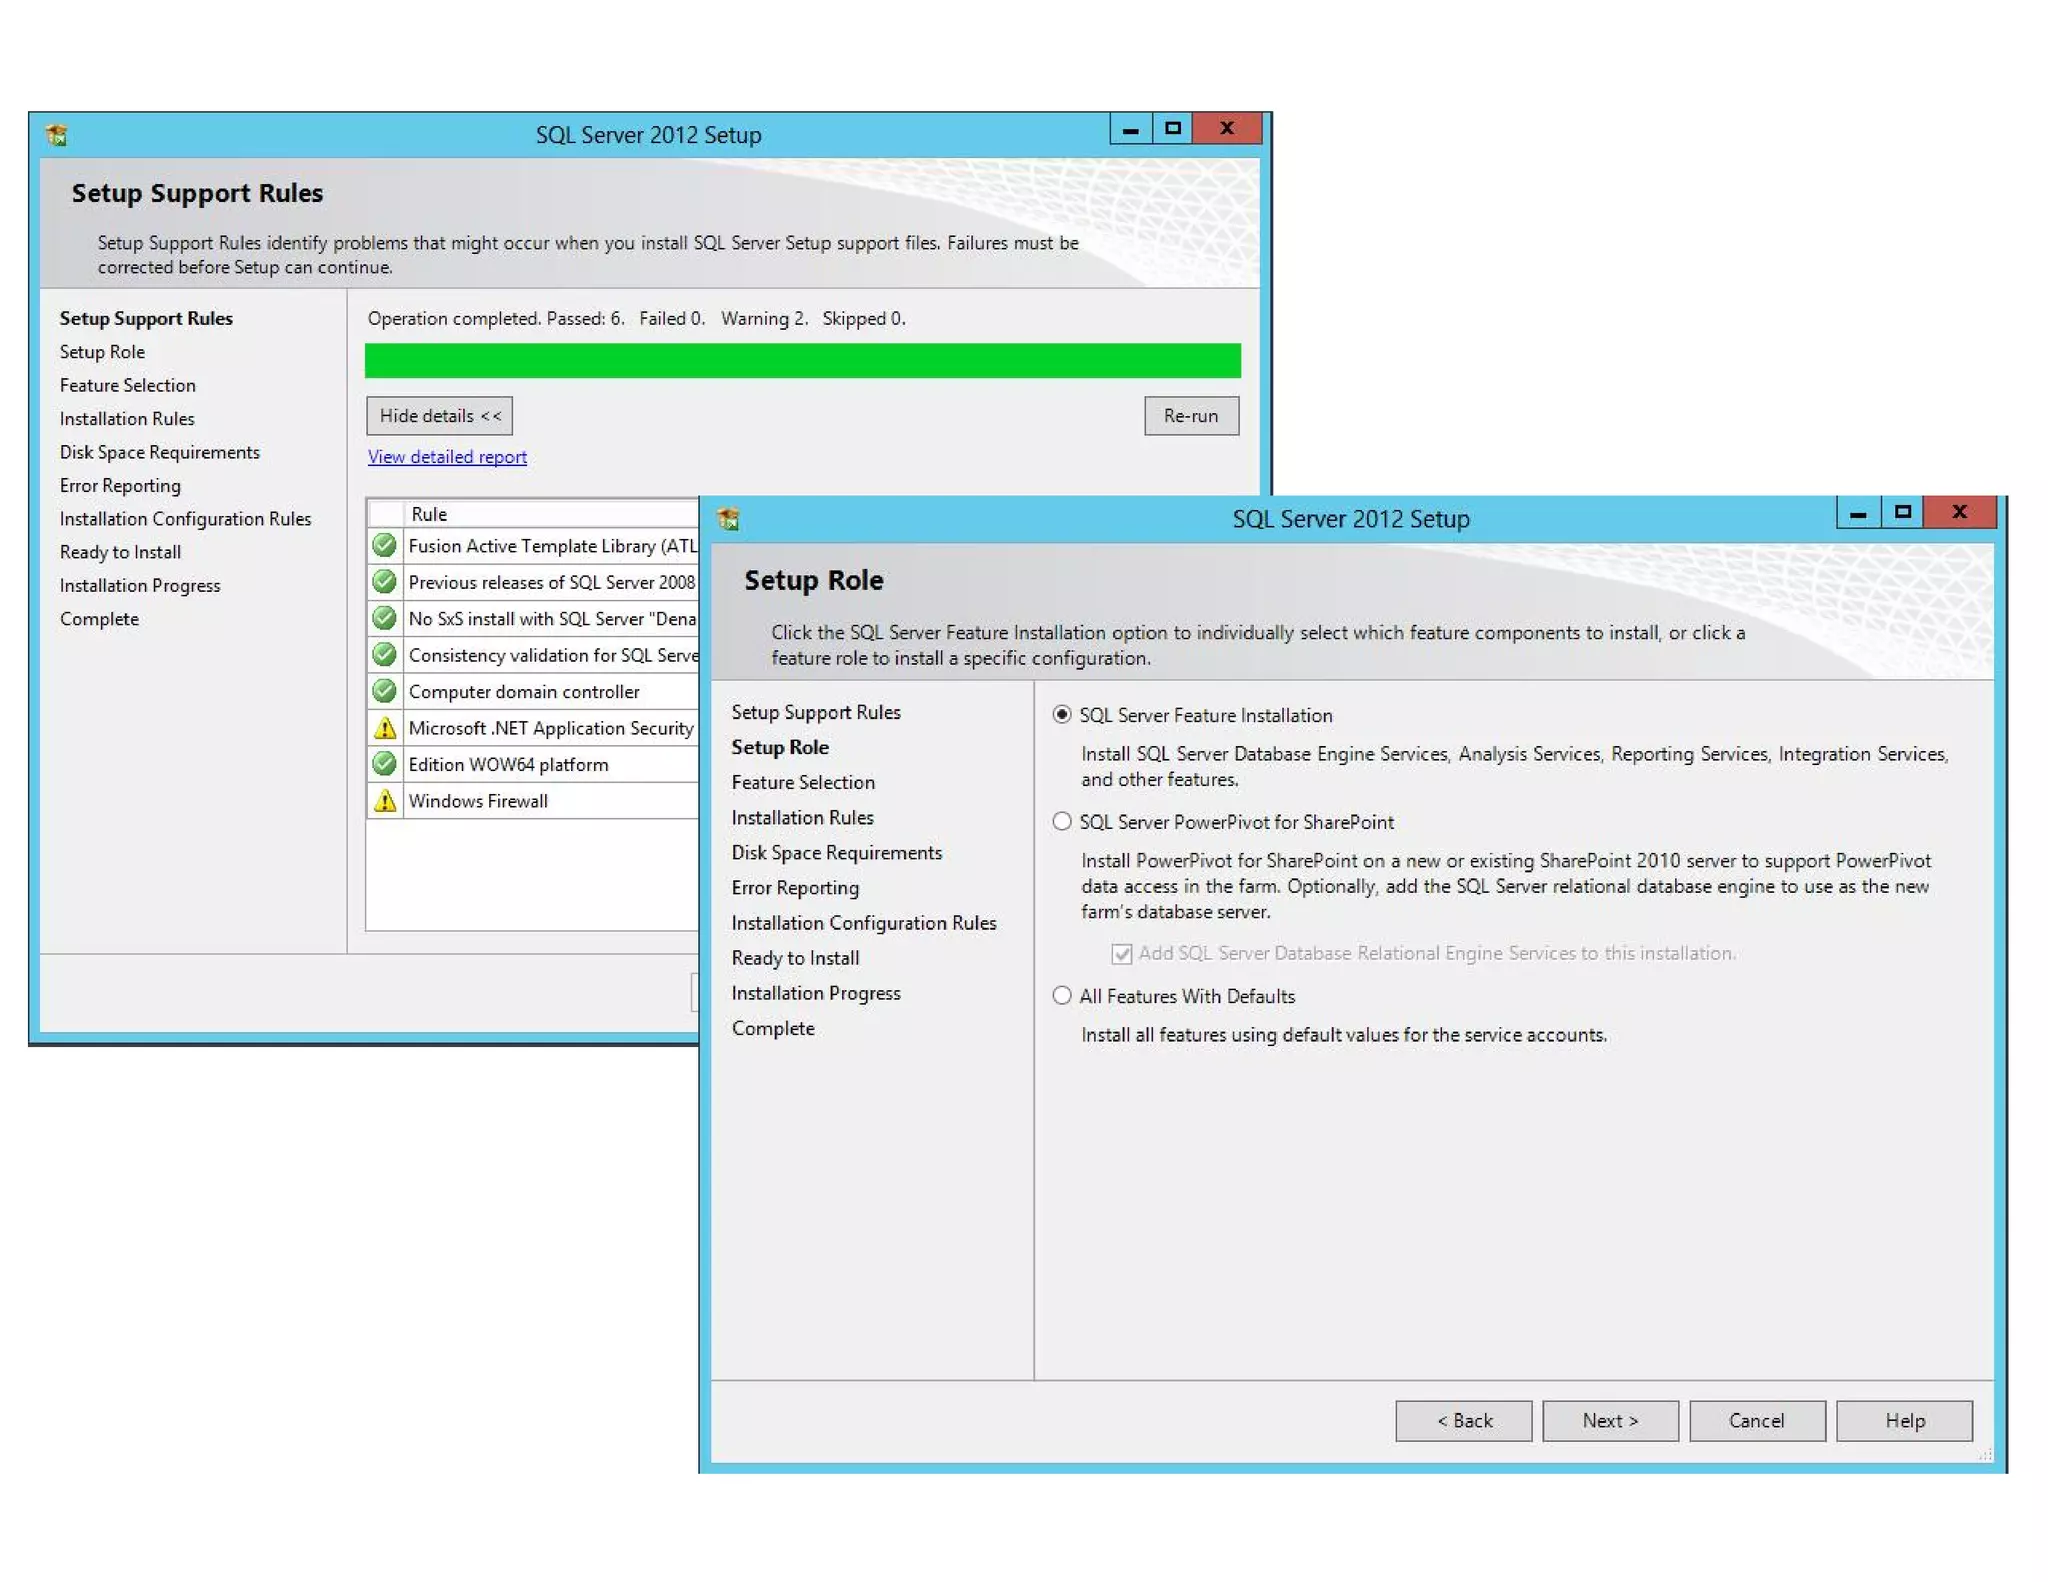
Task: Select the SQL Server Feature Installation radio button
Action: [1062, 715]
